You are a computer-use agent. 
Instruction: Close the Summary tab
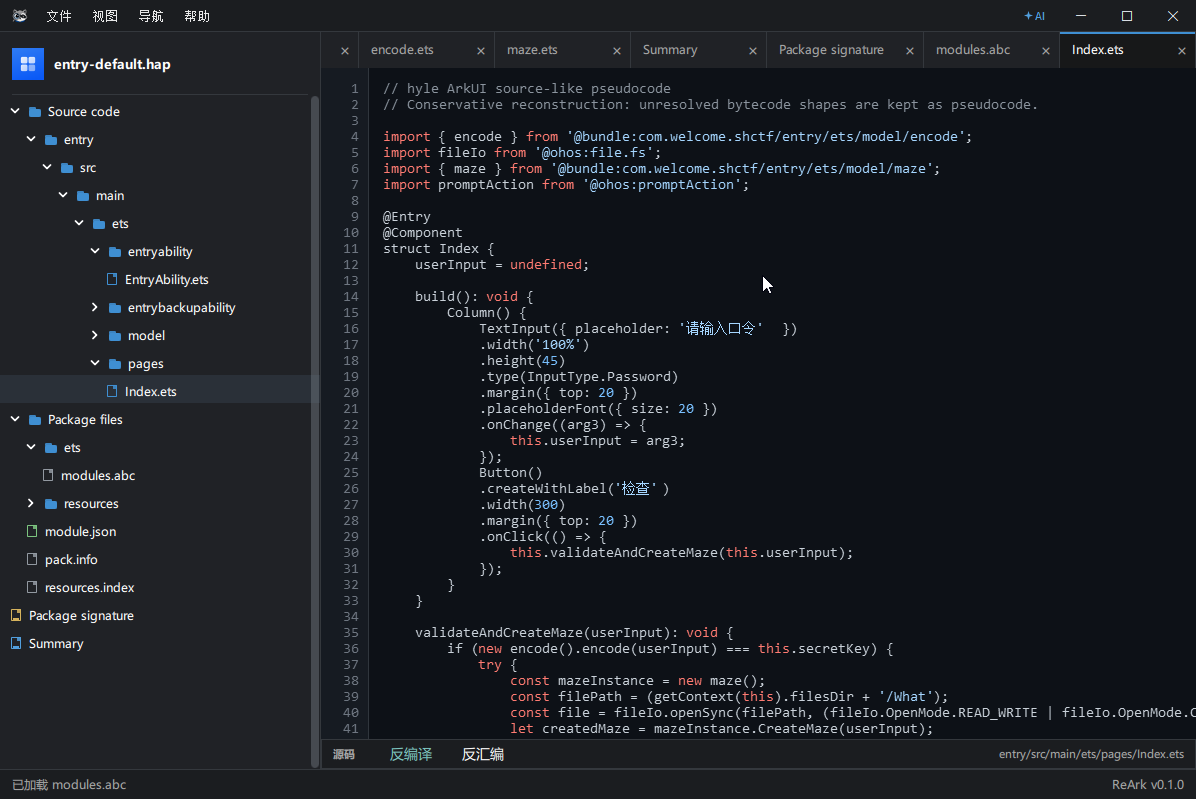tap(752, 51)
